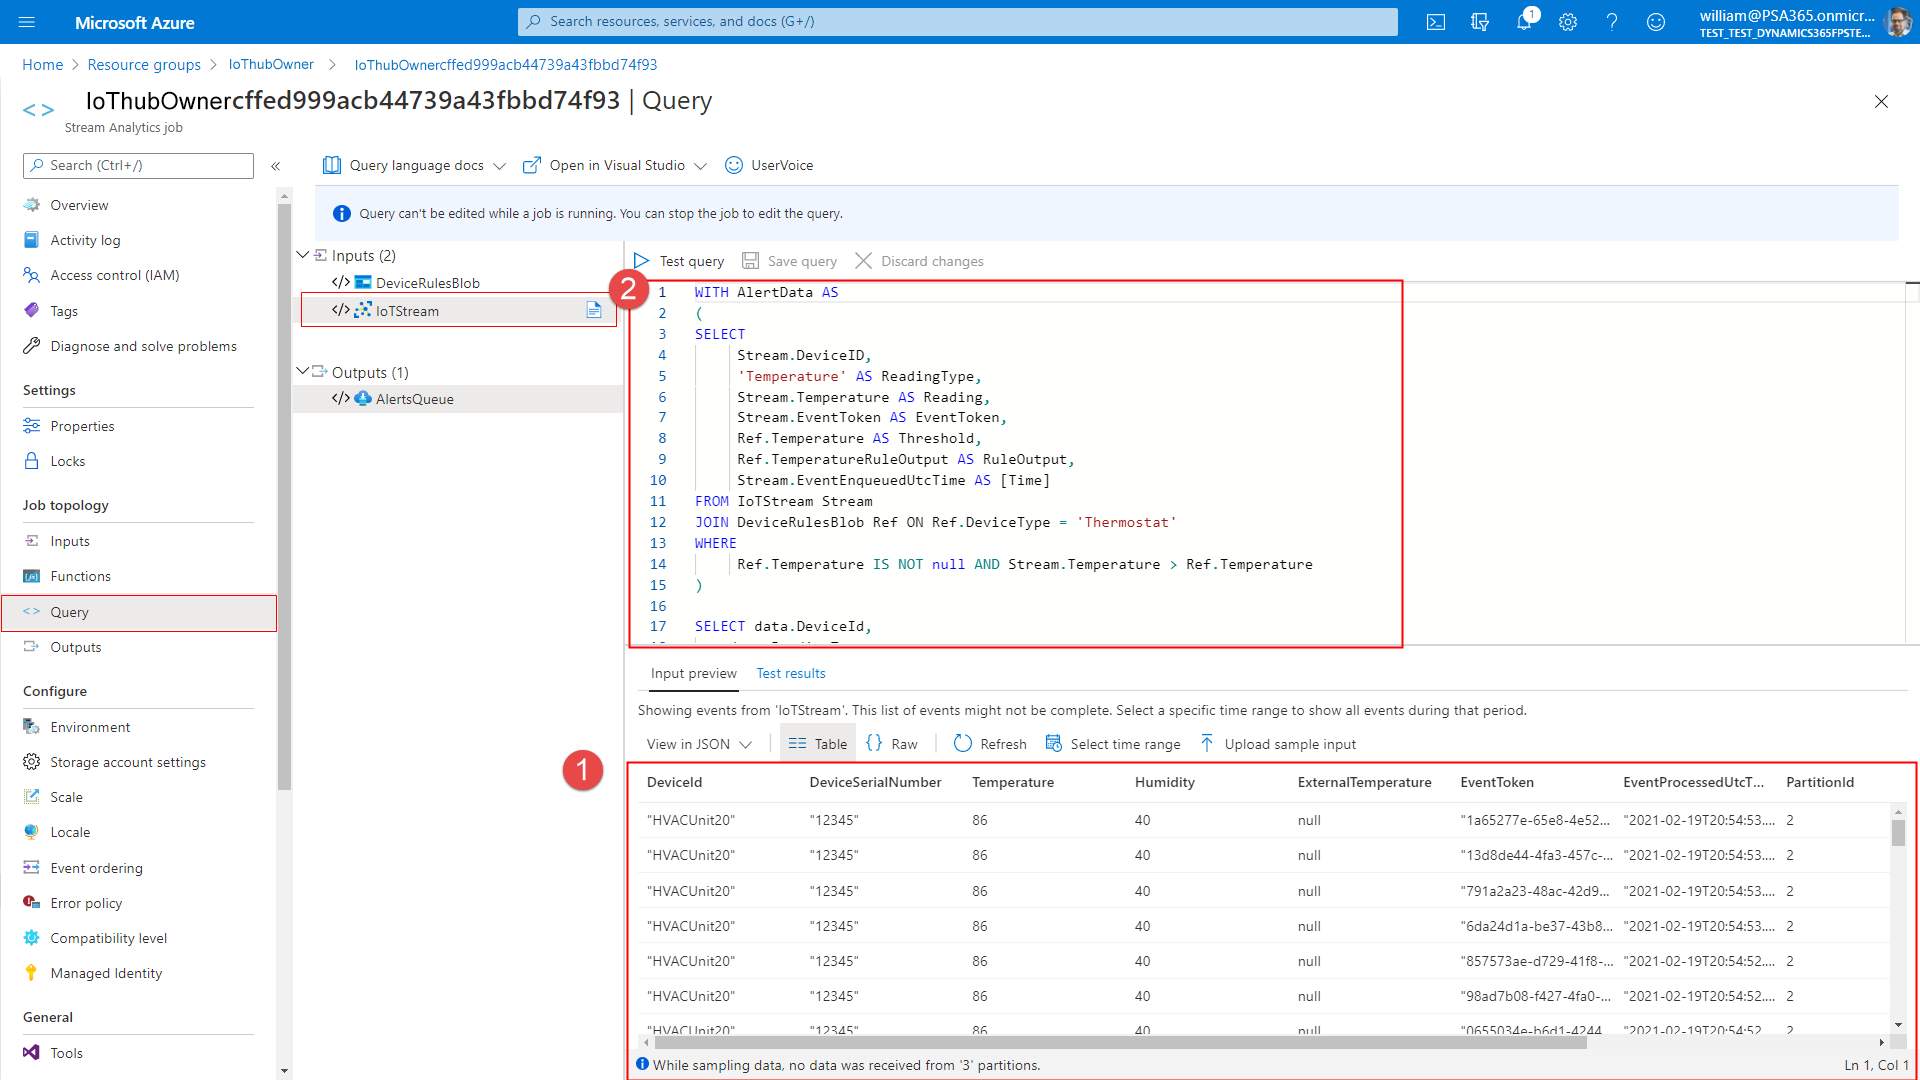Click the Refresh input preview icon

pos(961,744)
